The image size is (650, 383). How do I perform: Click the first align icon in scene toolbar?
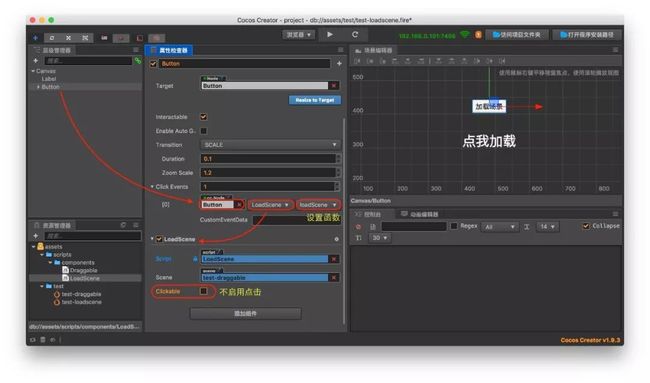click(357, 61)
